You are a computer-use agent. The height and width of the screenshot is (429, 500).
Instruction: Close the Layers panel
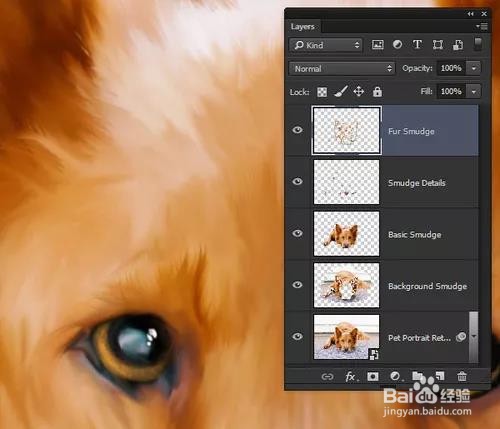coord(484,14)
